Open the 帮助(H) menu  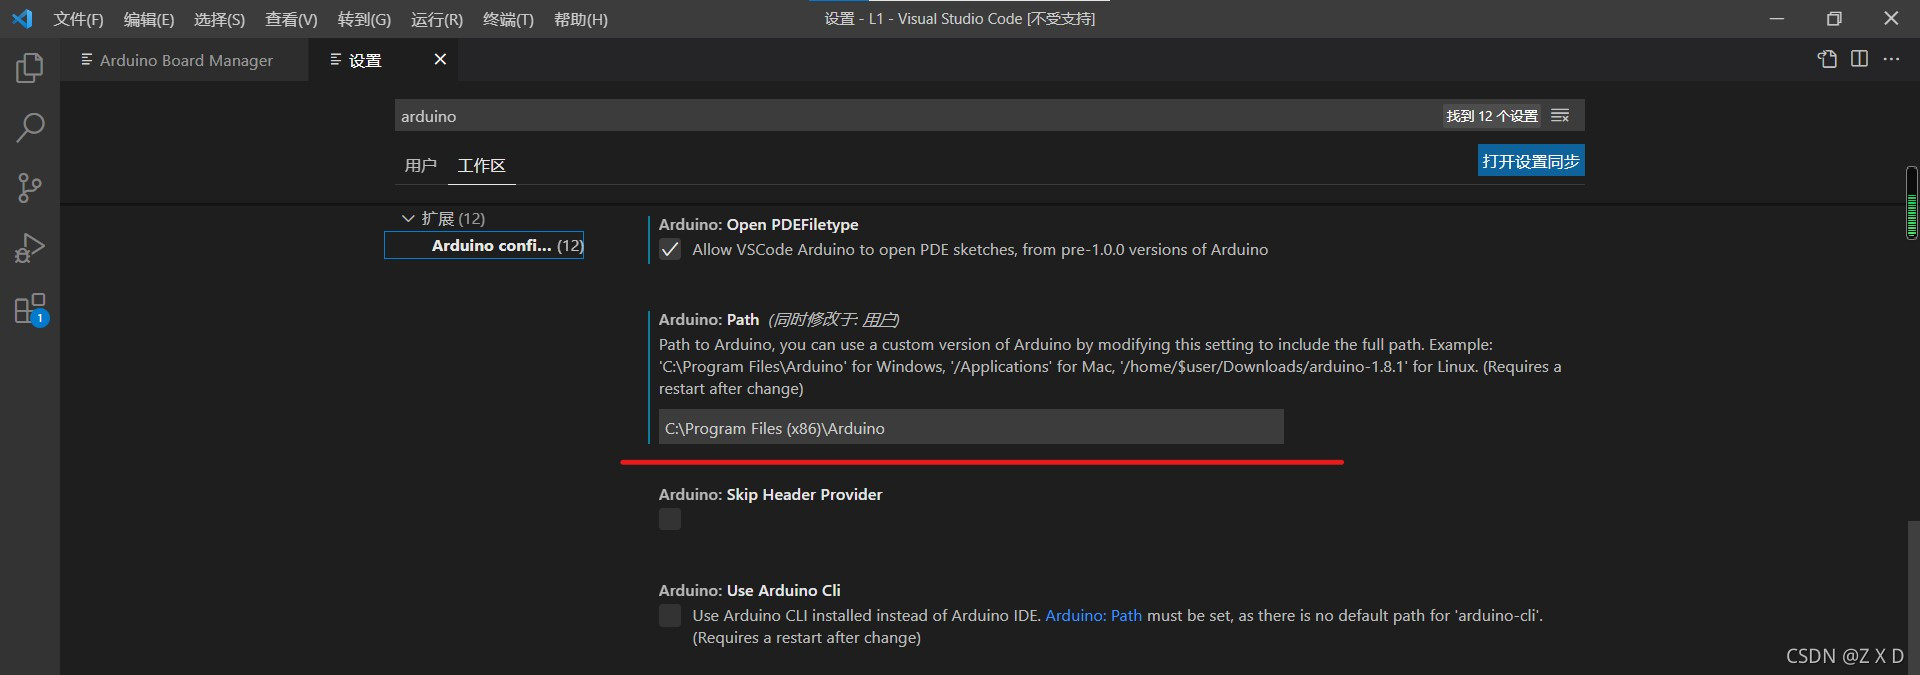coord(581,19)
